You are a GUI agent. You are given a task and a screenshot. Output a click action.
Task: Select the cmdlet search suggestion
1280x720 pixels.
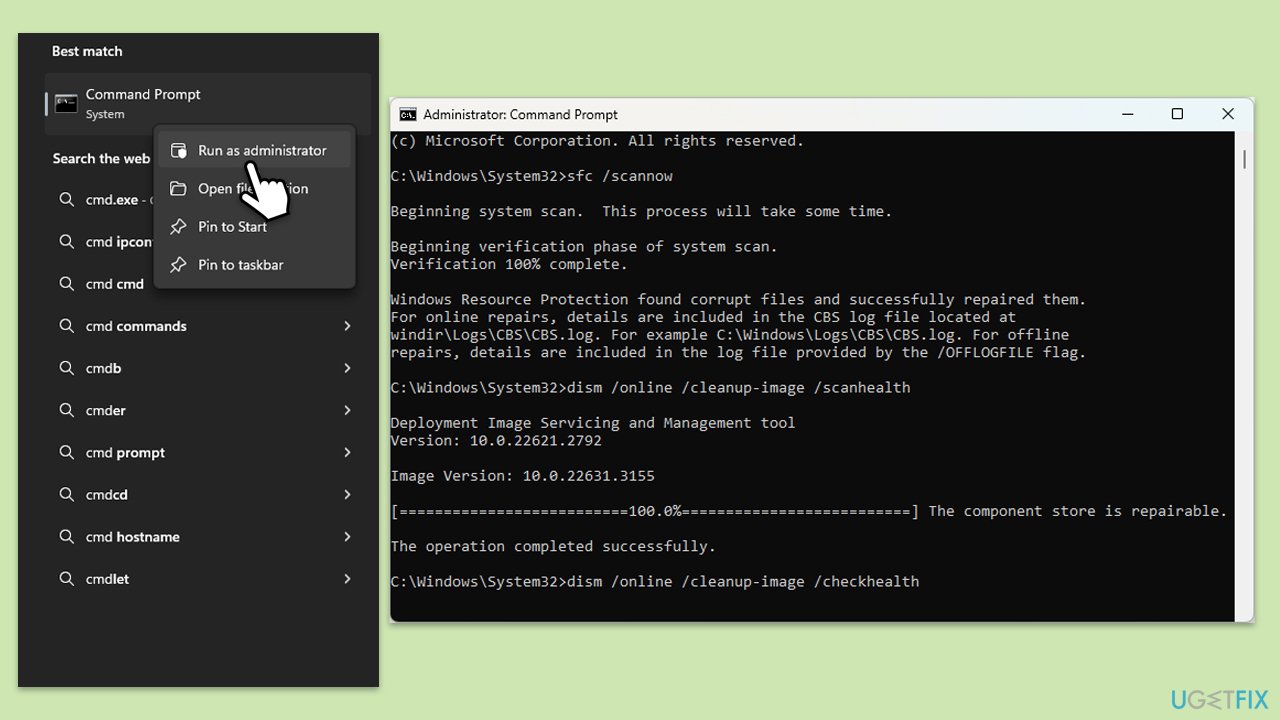coord(208,578)
